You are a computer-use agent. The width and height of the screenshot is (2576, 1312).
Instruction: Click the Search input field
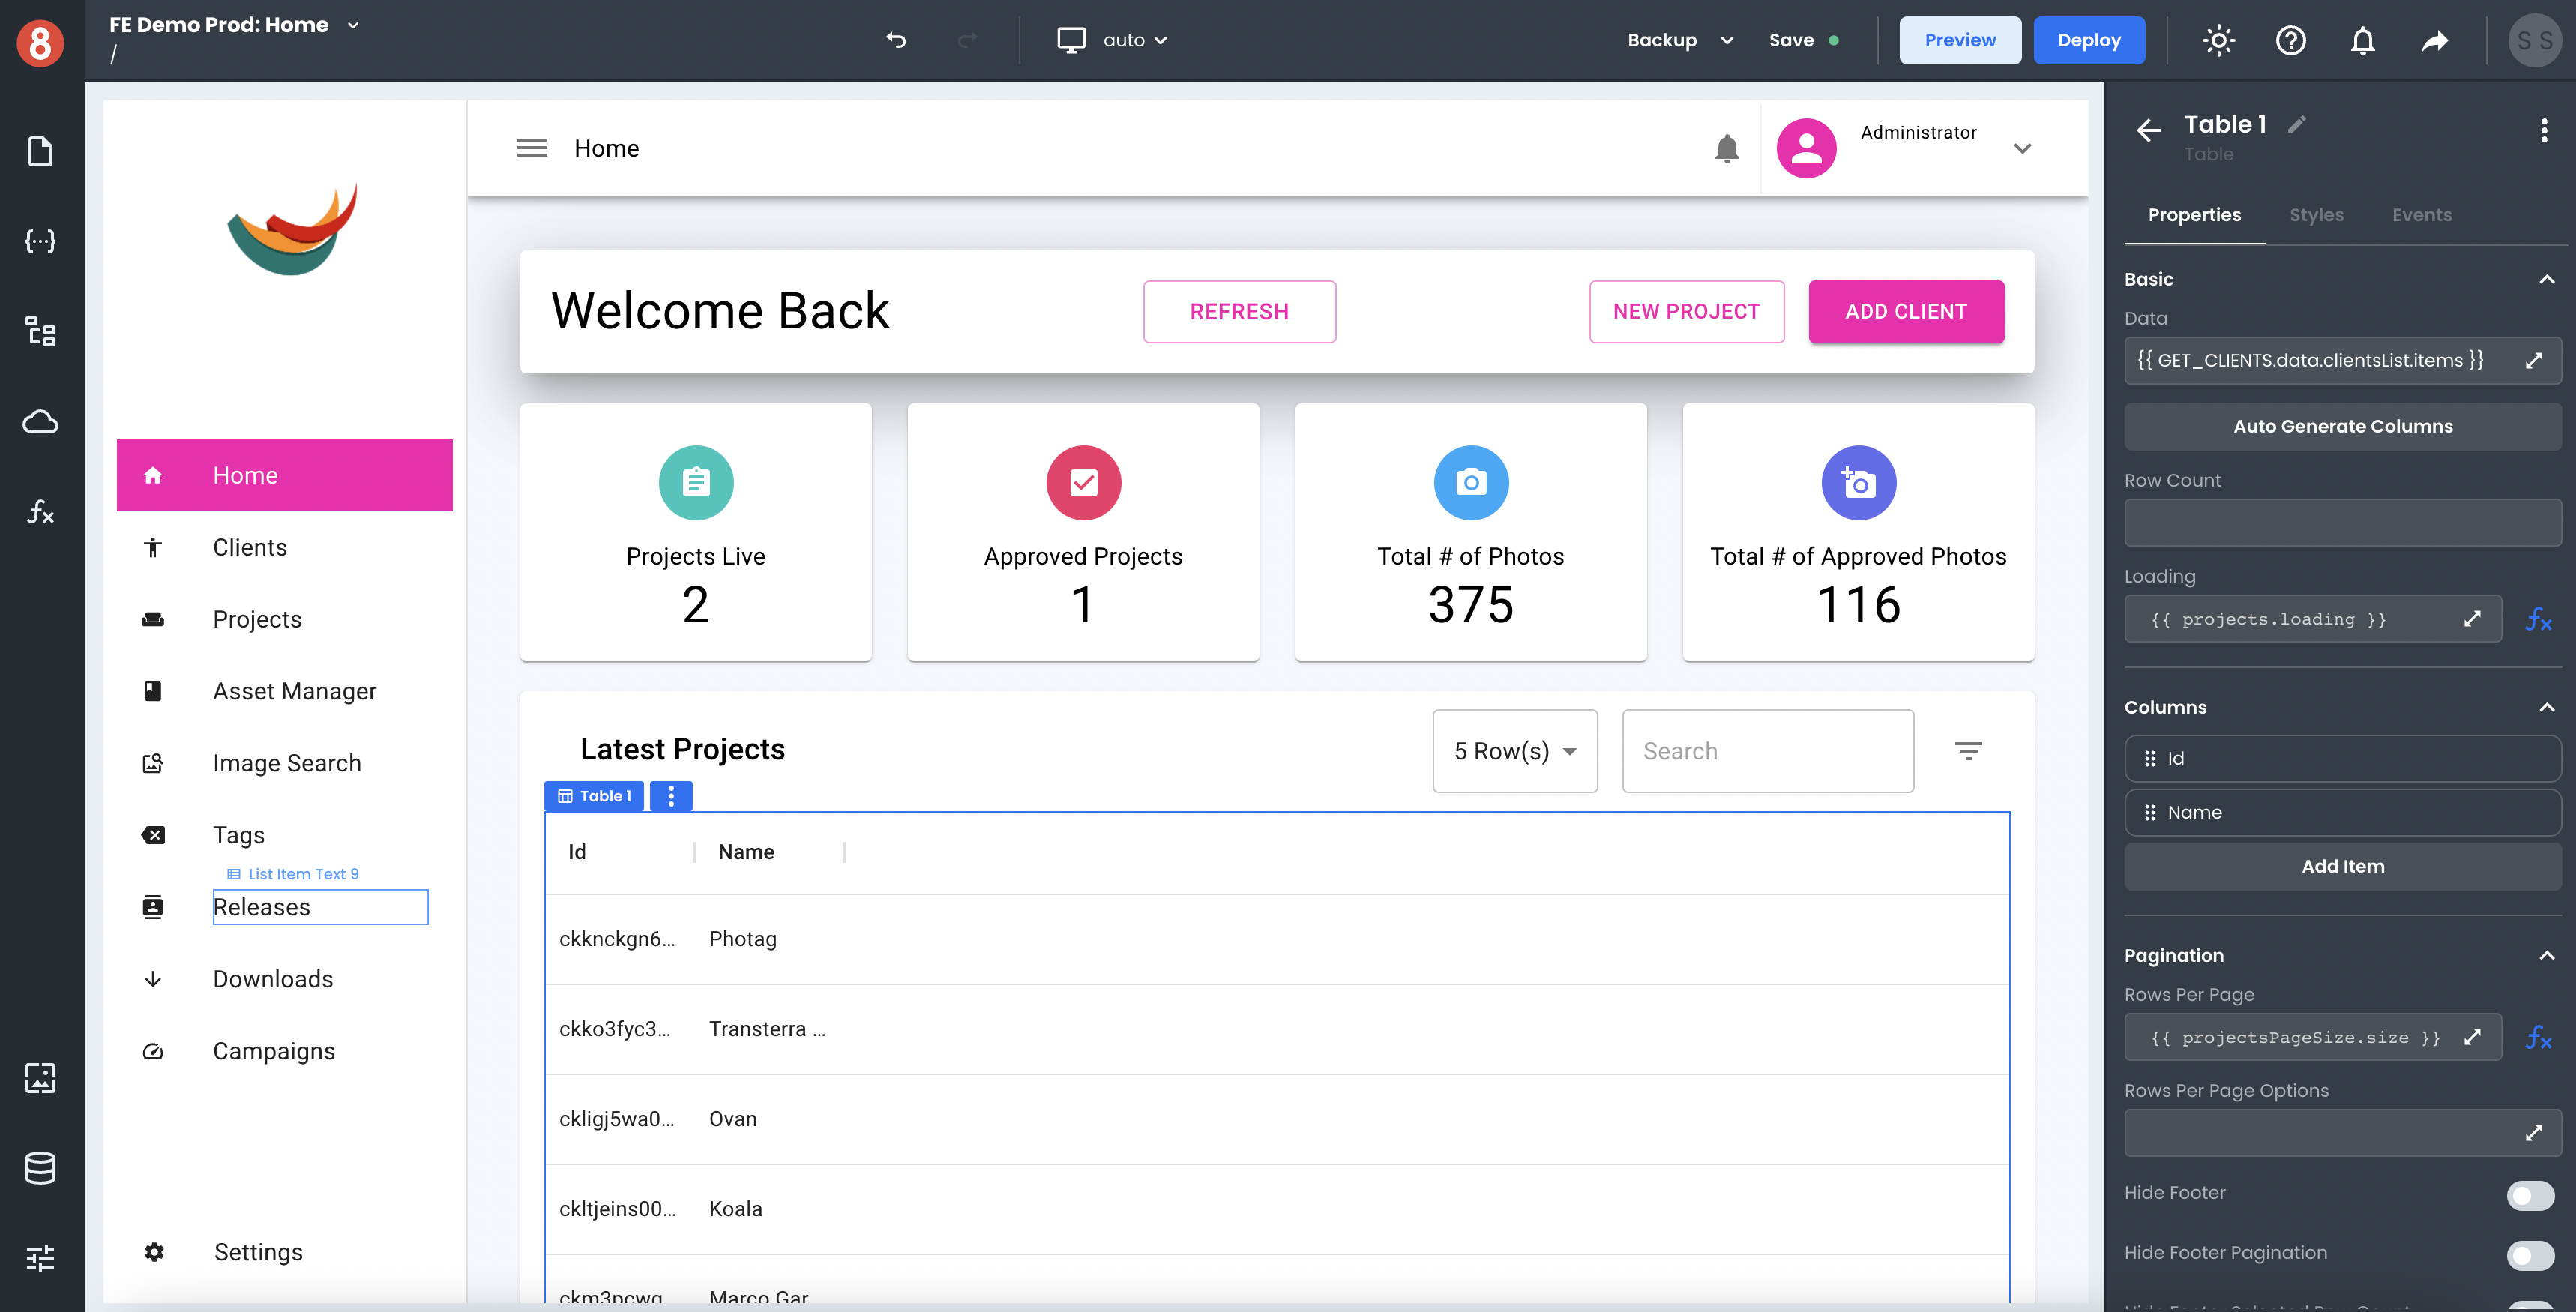(x=1768, y=750)
